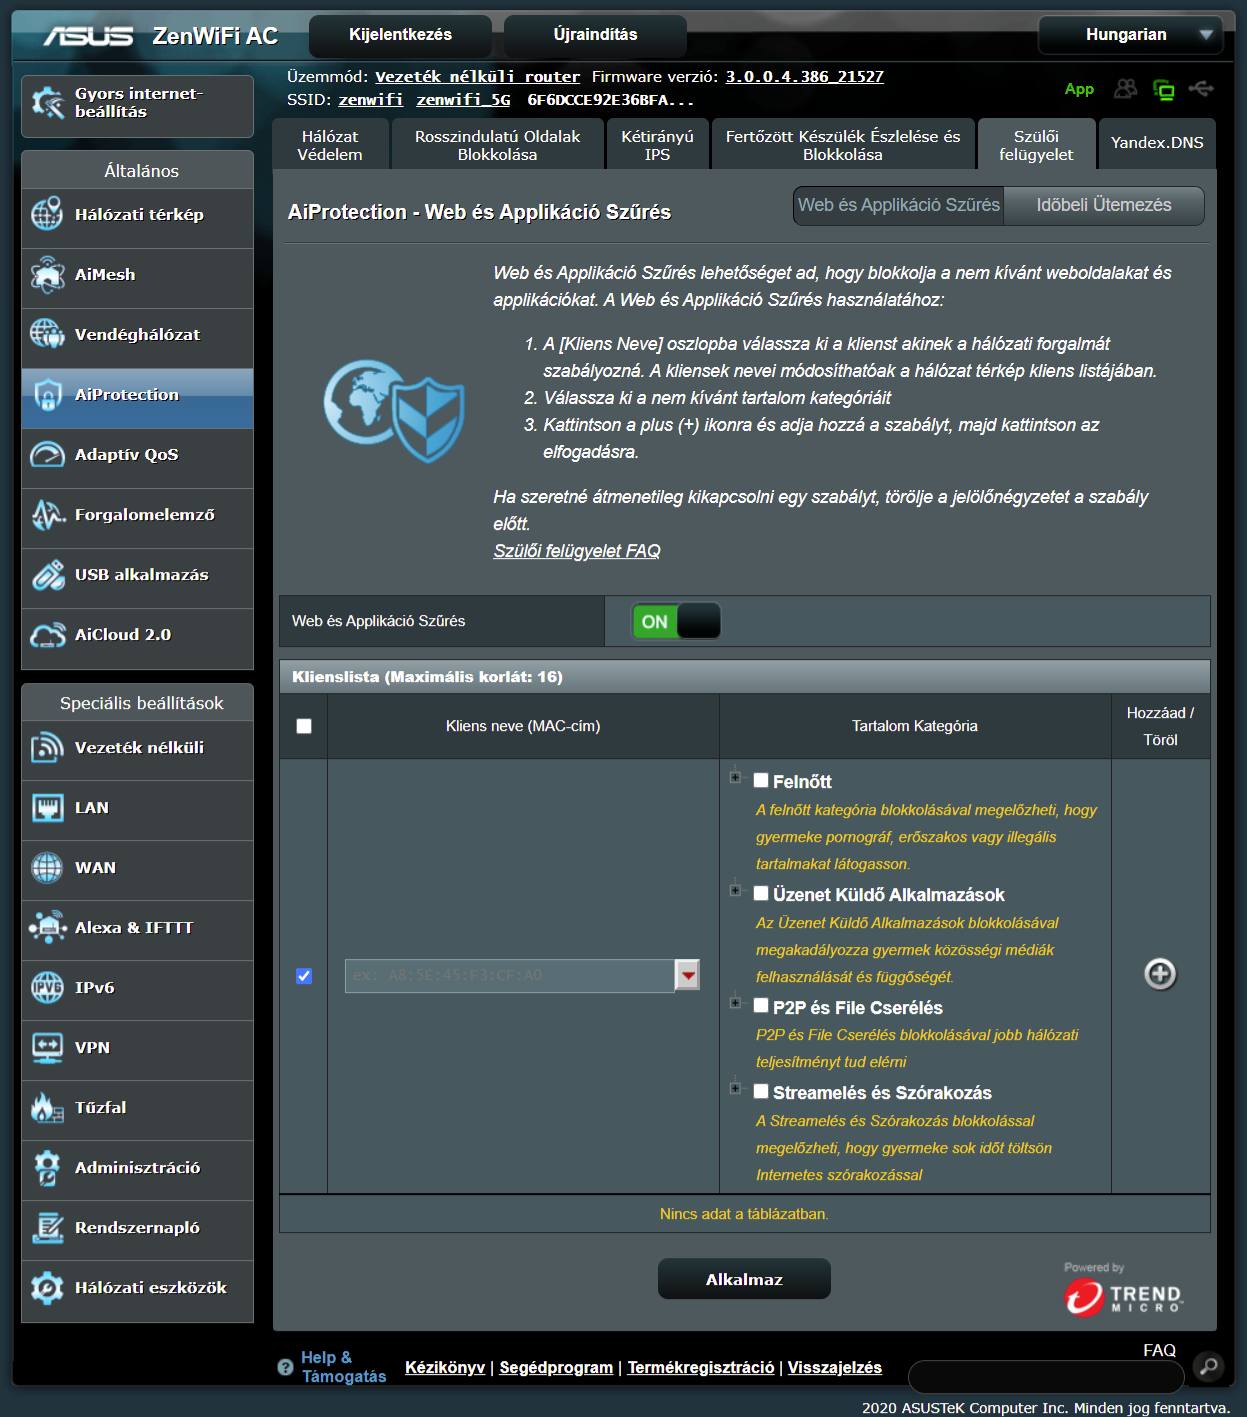This screenshot has width=1247, height=1417.
Task: Click the USB status icon in header
Action: click(x=1201, y=89)
